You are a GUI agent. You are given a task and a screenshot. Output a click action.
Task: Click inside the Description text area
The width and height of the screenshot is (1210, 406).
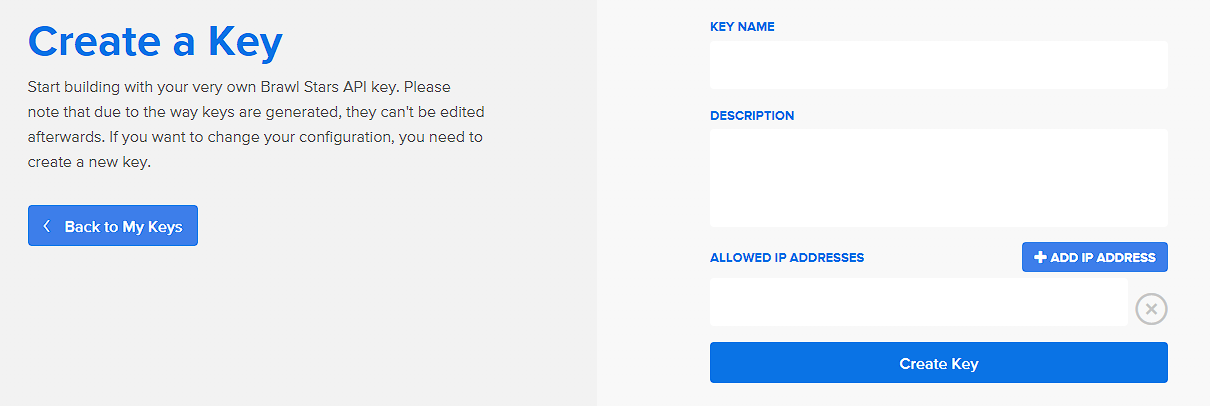click(938, 177)
